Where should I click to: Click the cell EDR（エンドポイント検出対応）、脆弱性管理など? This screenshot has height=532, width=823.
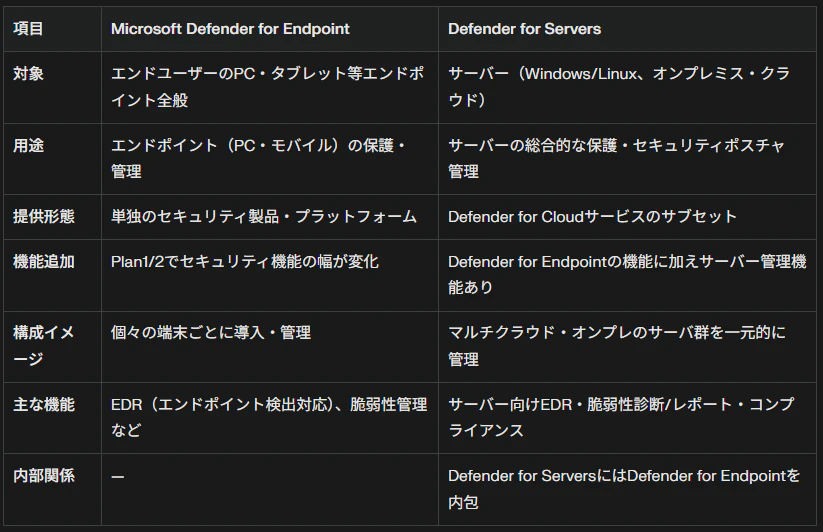point(270,418)
